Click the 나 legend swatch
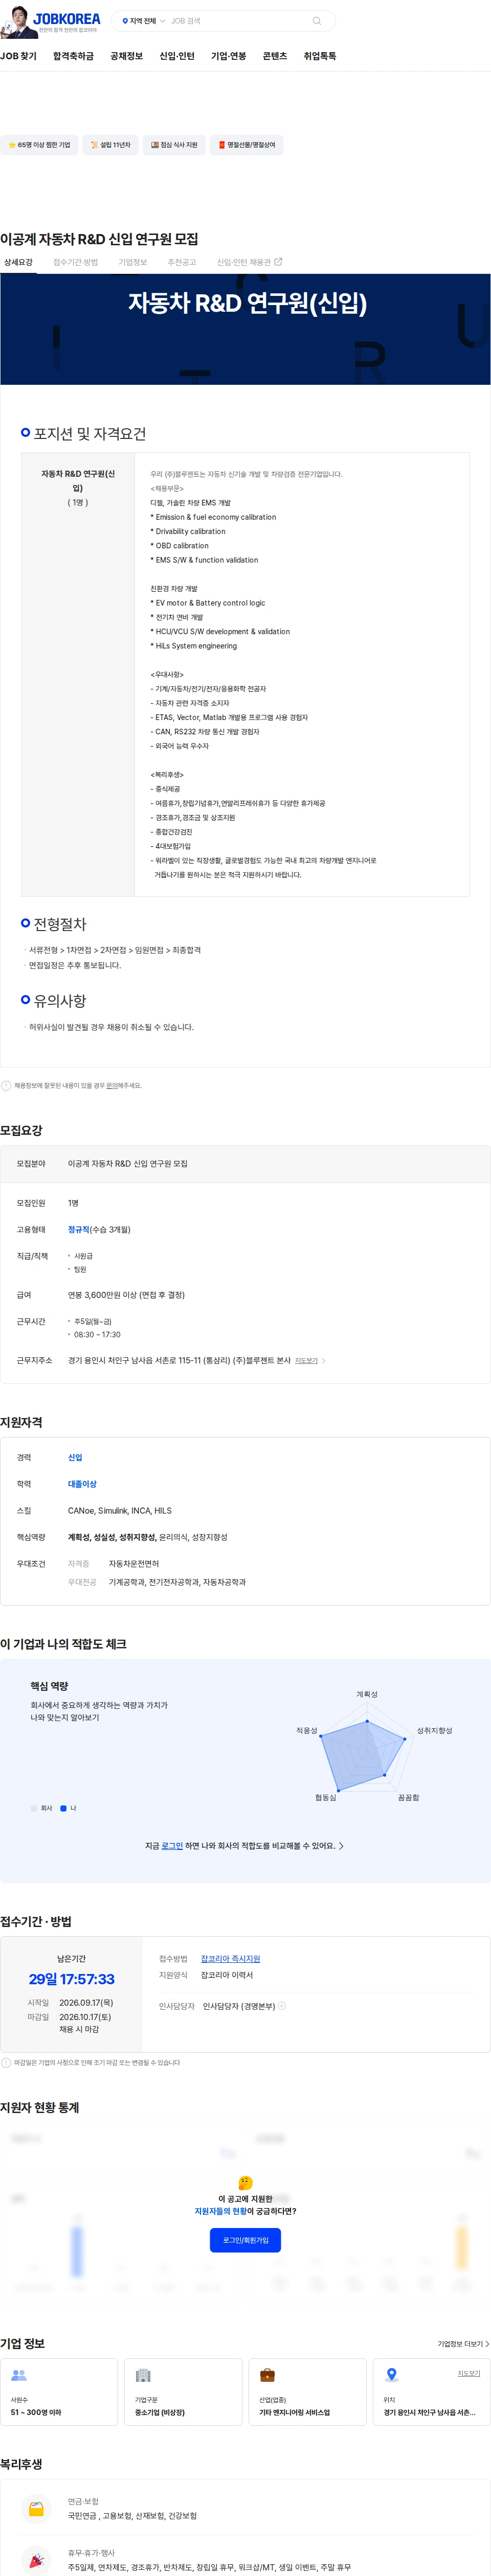The image size is (491, 2576). [x=64, y=1808]
